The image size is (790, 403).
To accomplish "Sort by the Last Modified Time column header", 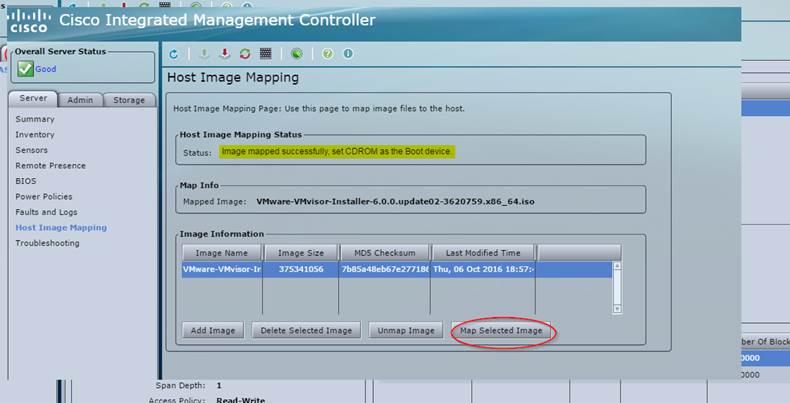I will click(483, 253).
